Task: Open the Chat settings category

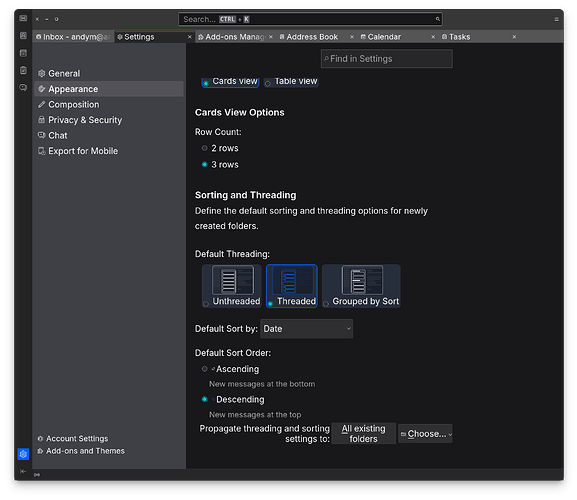Action: pos(109,135)
